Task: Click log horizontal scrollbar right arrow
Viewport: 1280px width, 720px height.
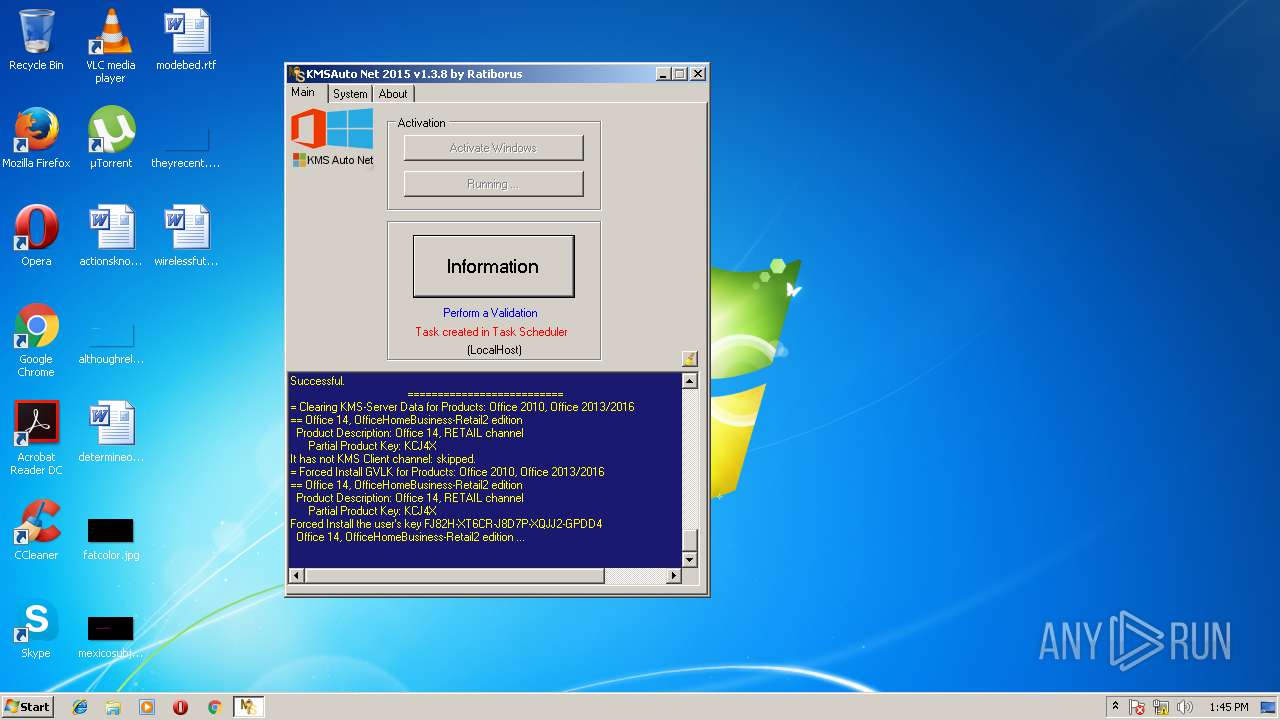Action: tap(674, 576)
